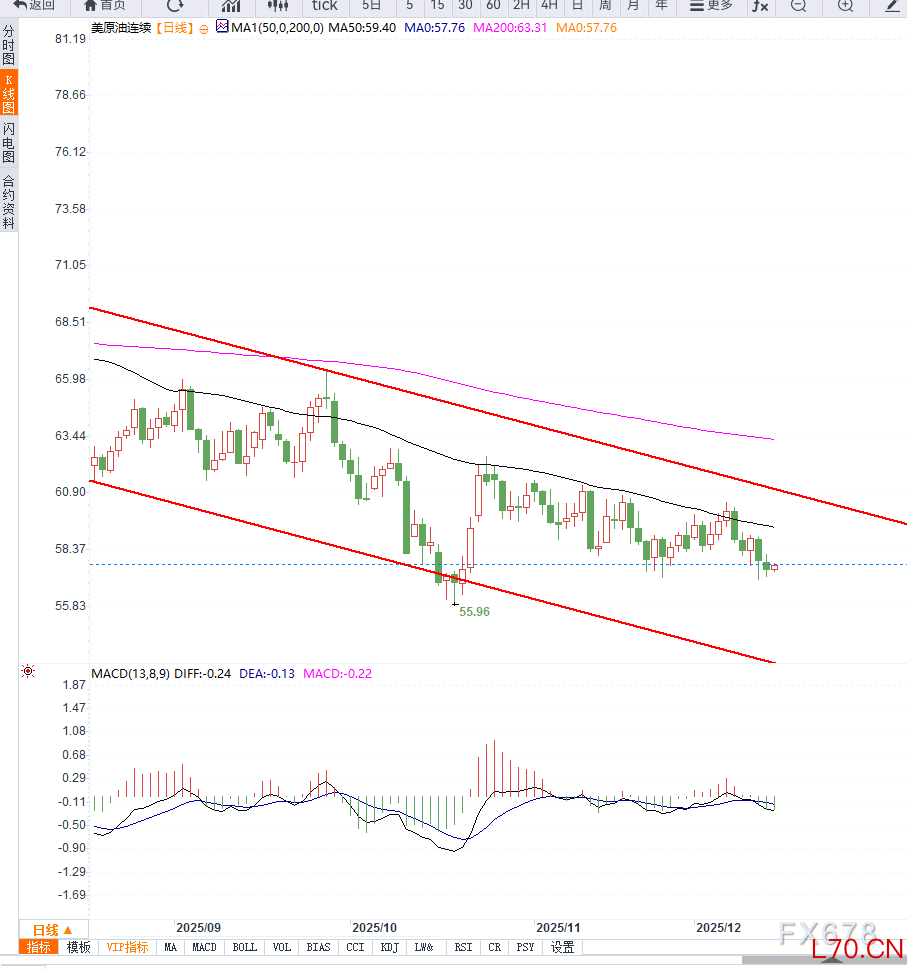Click the refresh icon in top toolbar
Image resolution: width=907 pixels, height=969 pixels.
(175, 5)
